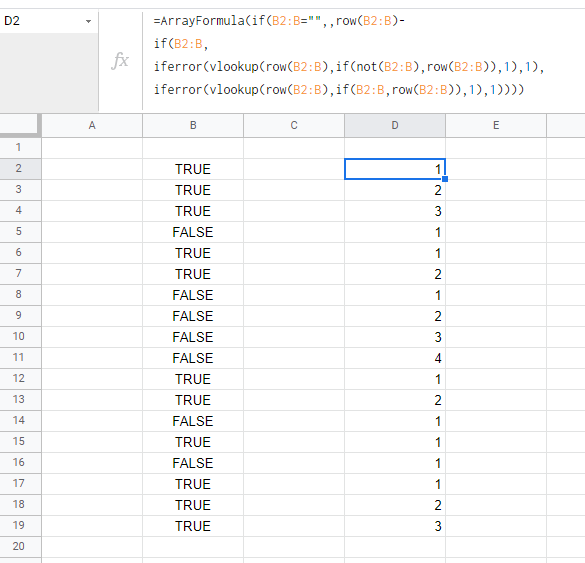Image resolution: width=585 pixels, height=563 pixels.
Task: Select column A header
Action: [x=92, y=125]
